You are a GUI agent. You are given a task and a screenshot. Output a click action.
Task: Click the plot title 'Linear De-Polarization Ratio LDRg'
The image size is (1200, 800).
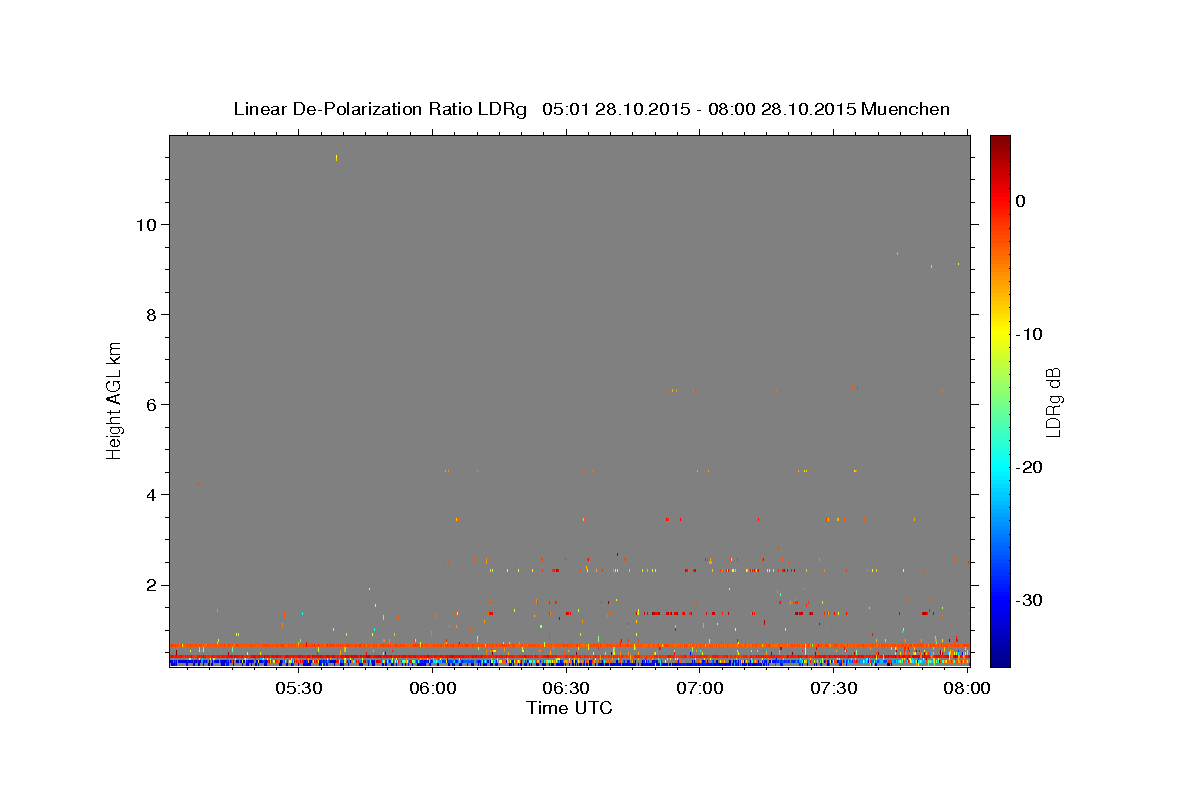(x=379, y=109)
